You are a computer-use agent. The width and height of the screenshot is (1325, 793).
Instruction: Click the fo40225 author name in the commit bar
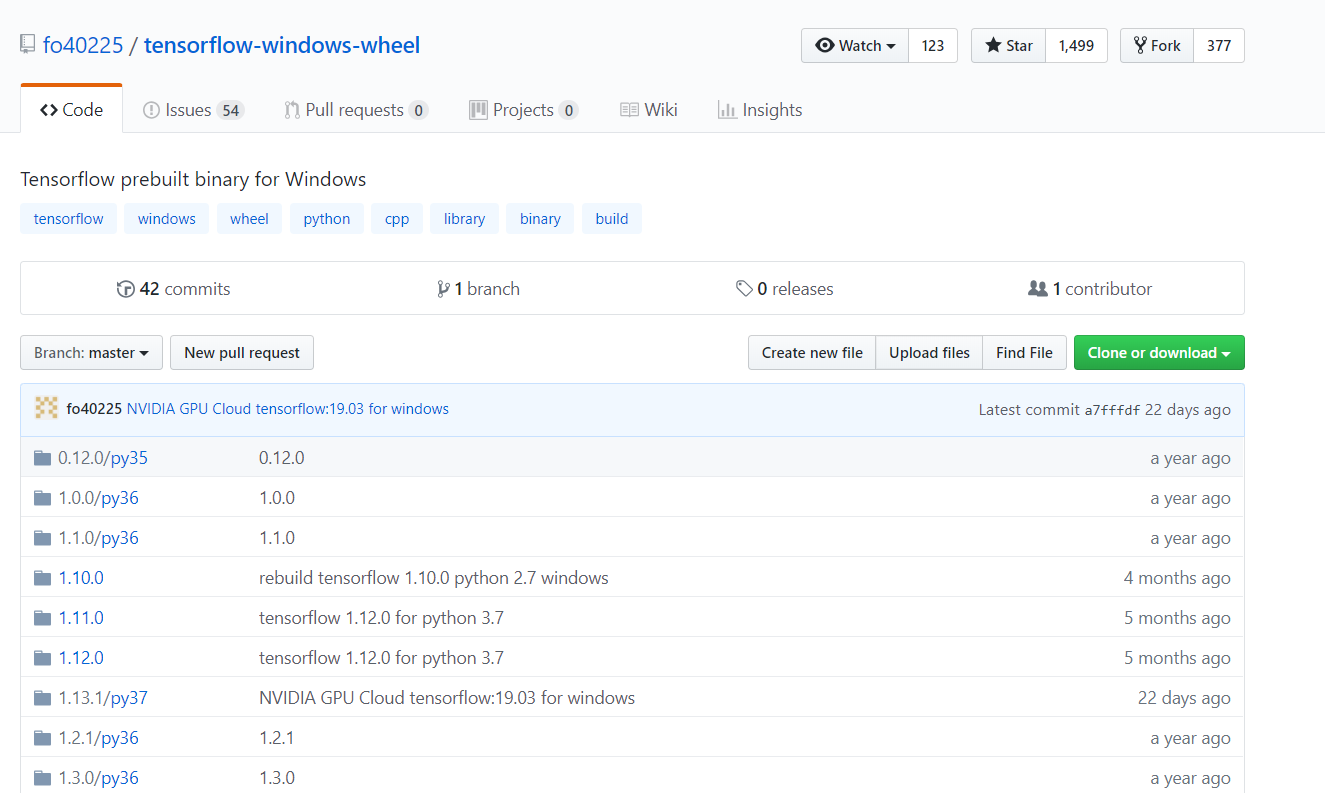tap(94, 409)
